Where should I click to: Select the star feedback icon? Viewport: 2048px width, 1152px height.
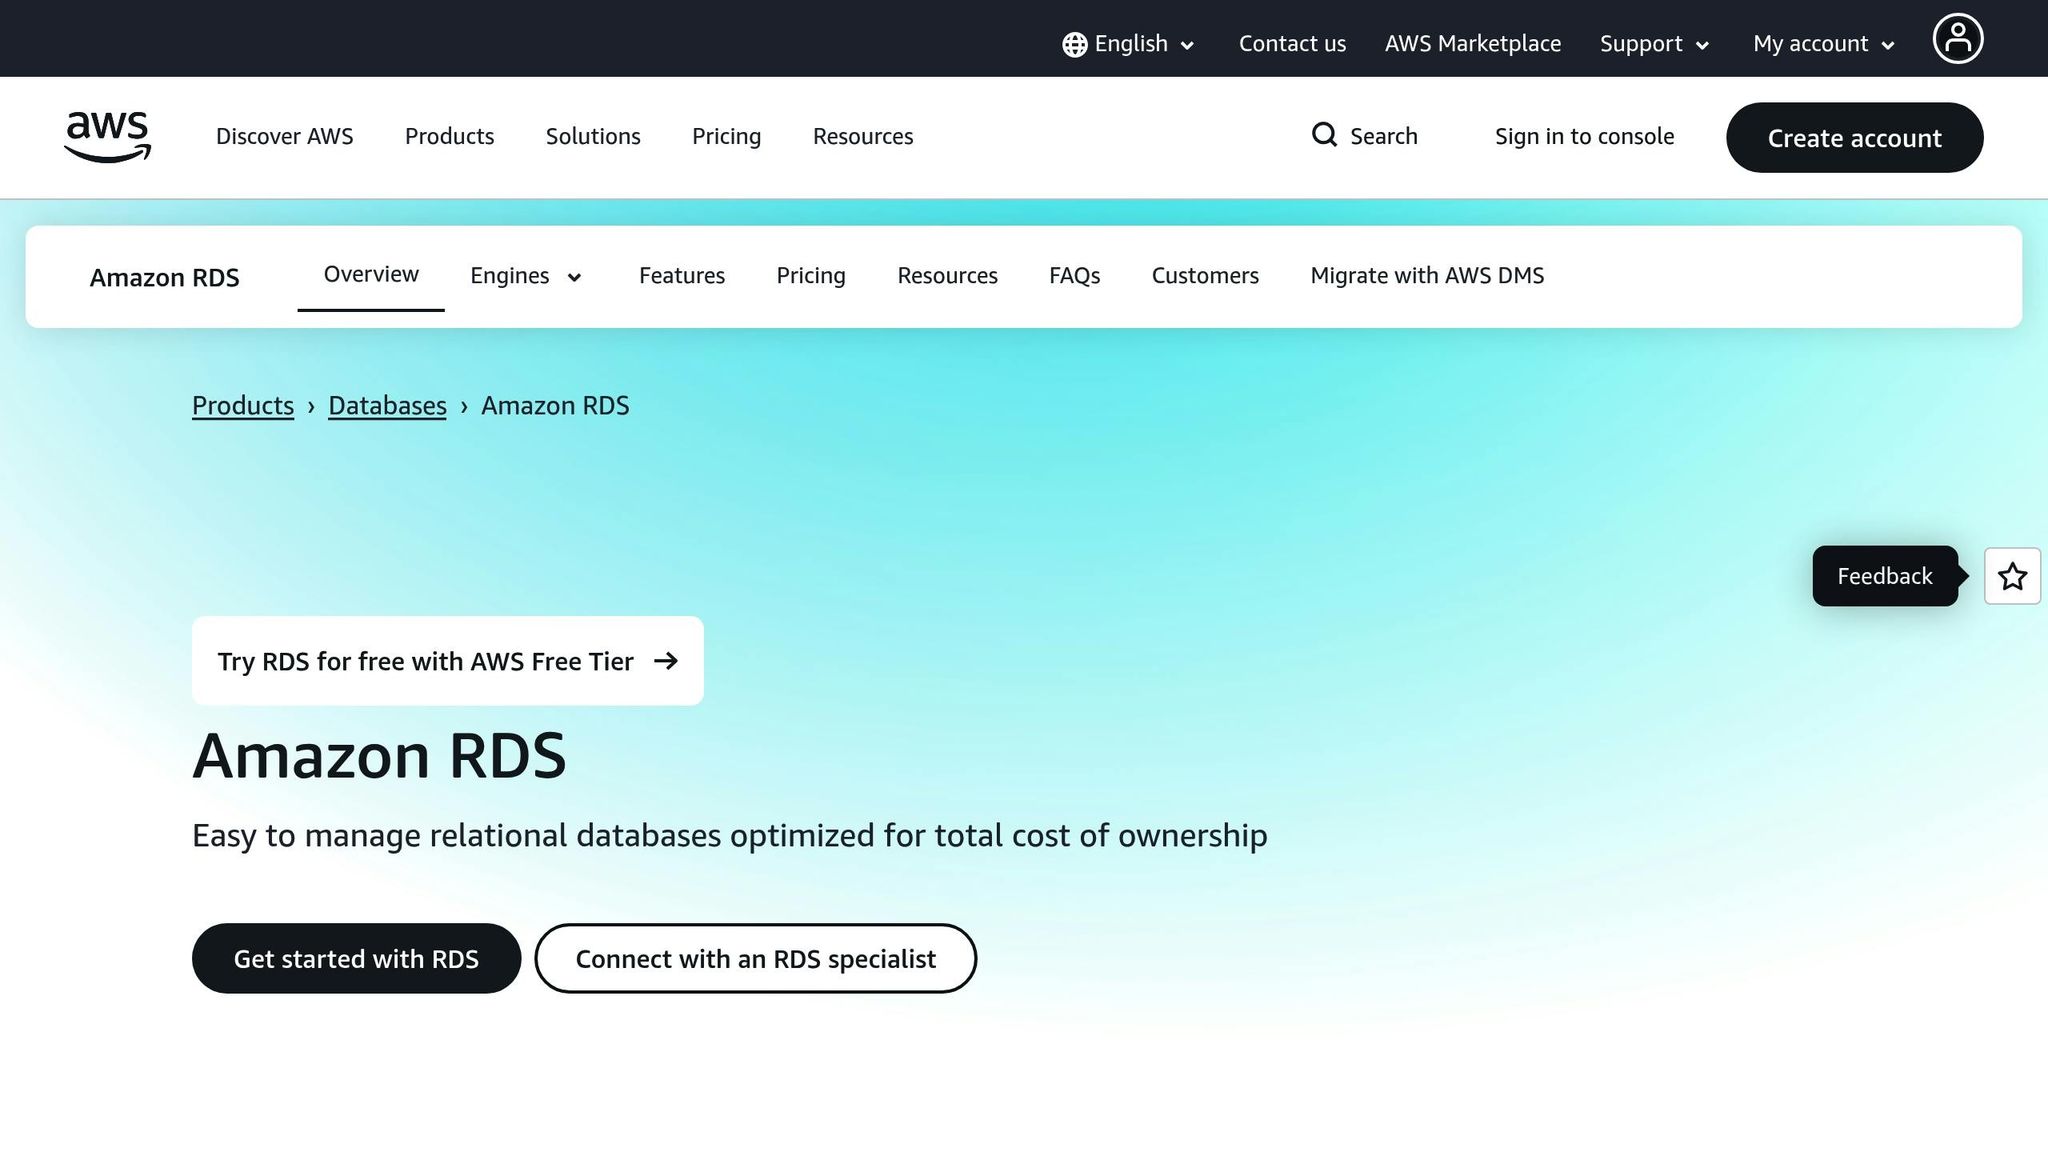2011,576
